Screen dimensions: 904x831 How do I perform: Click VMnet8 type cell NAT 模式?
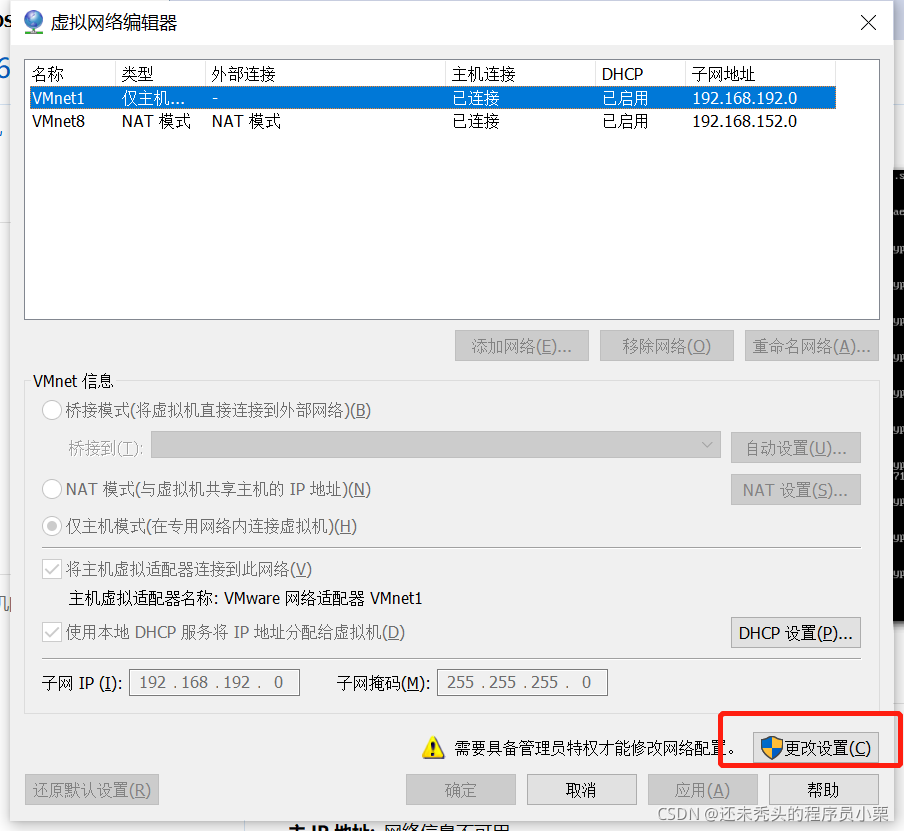point(156,121)
